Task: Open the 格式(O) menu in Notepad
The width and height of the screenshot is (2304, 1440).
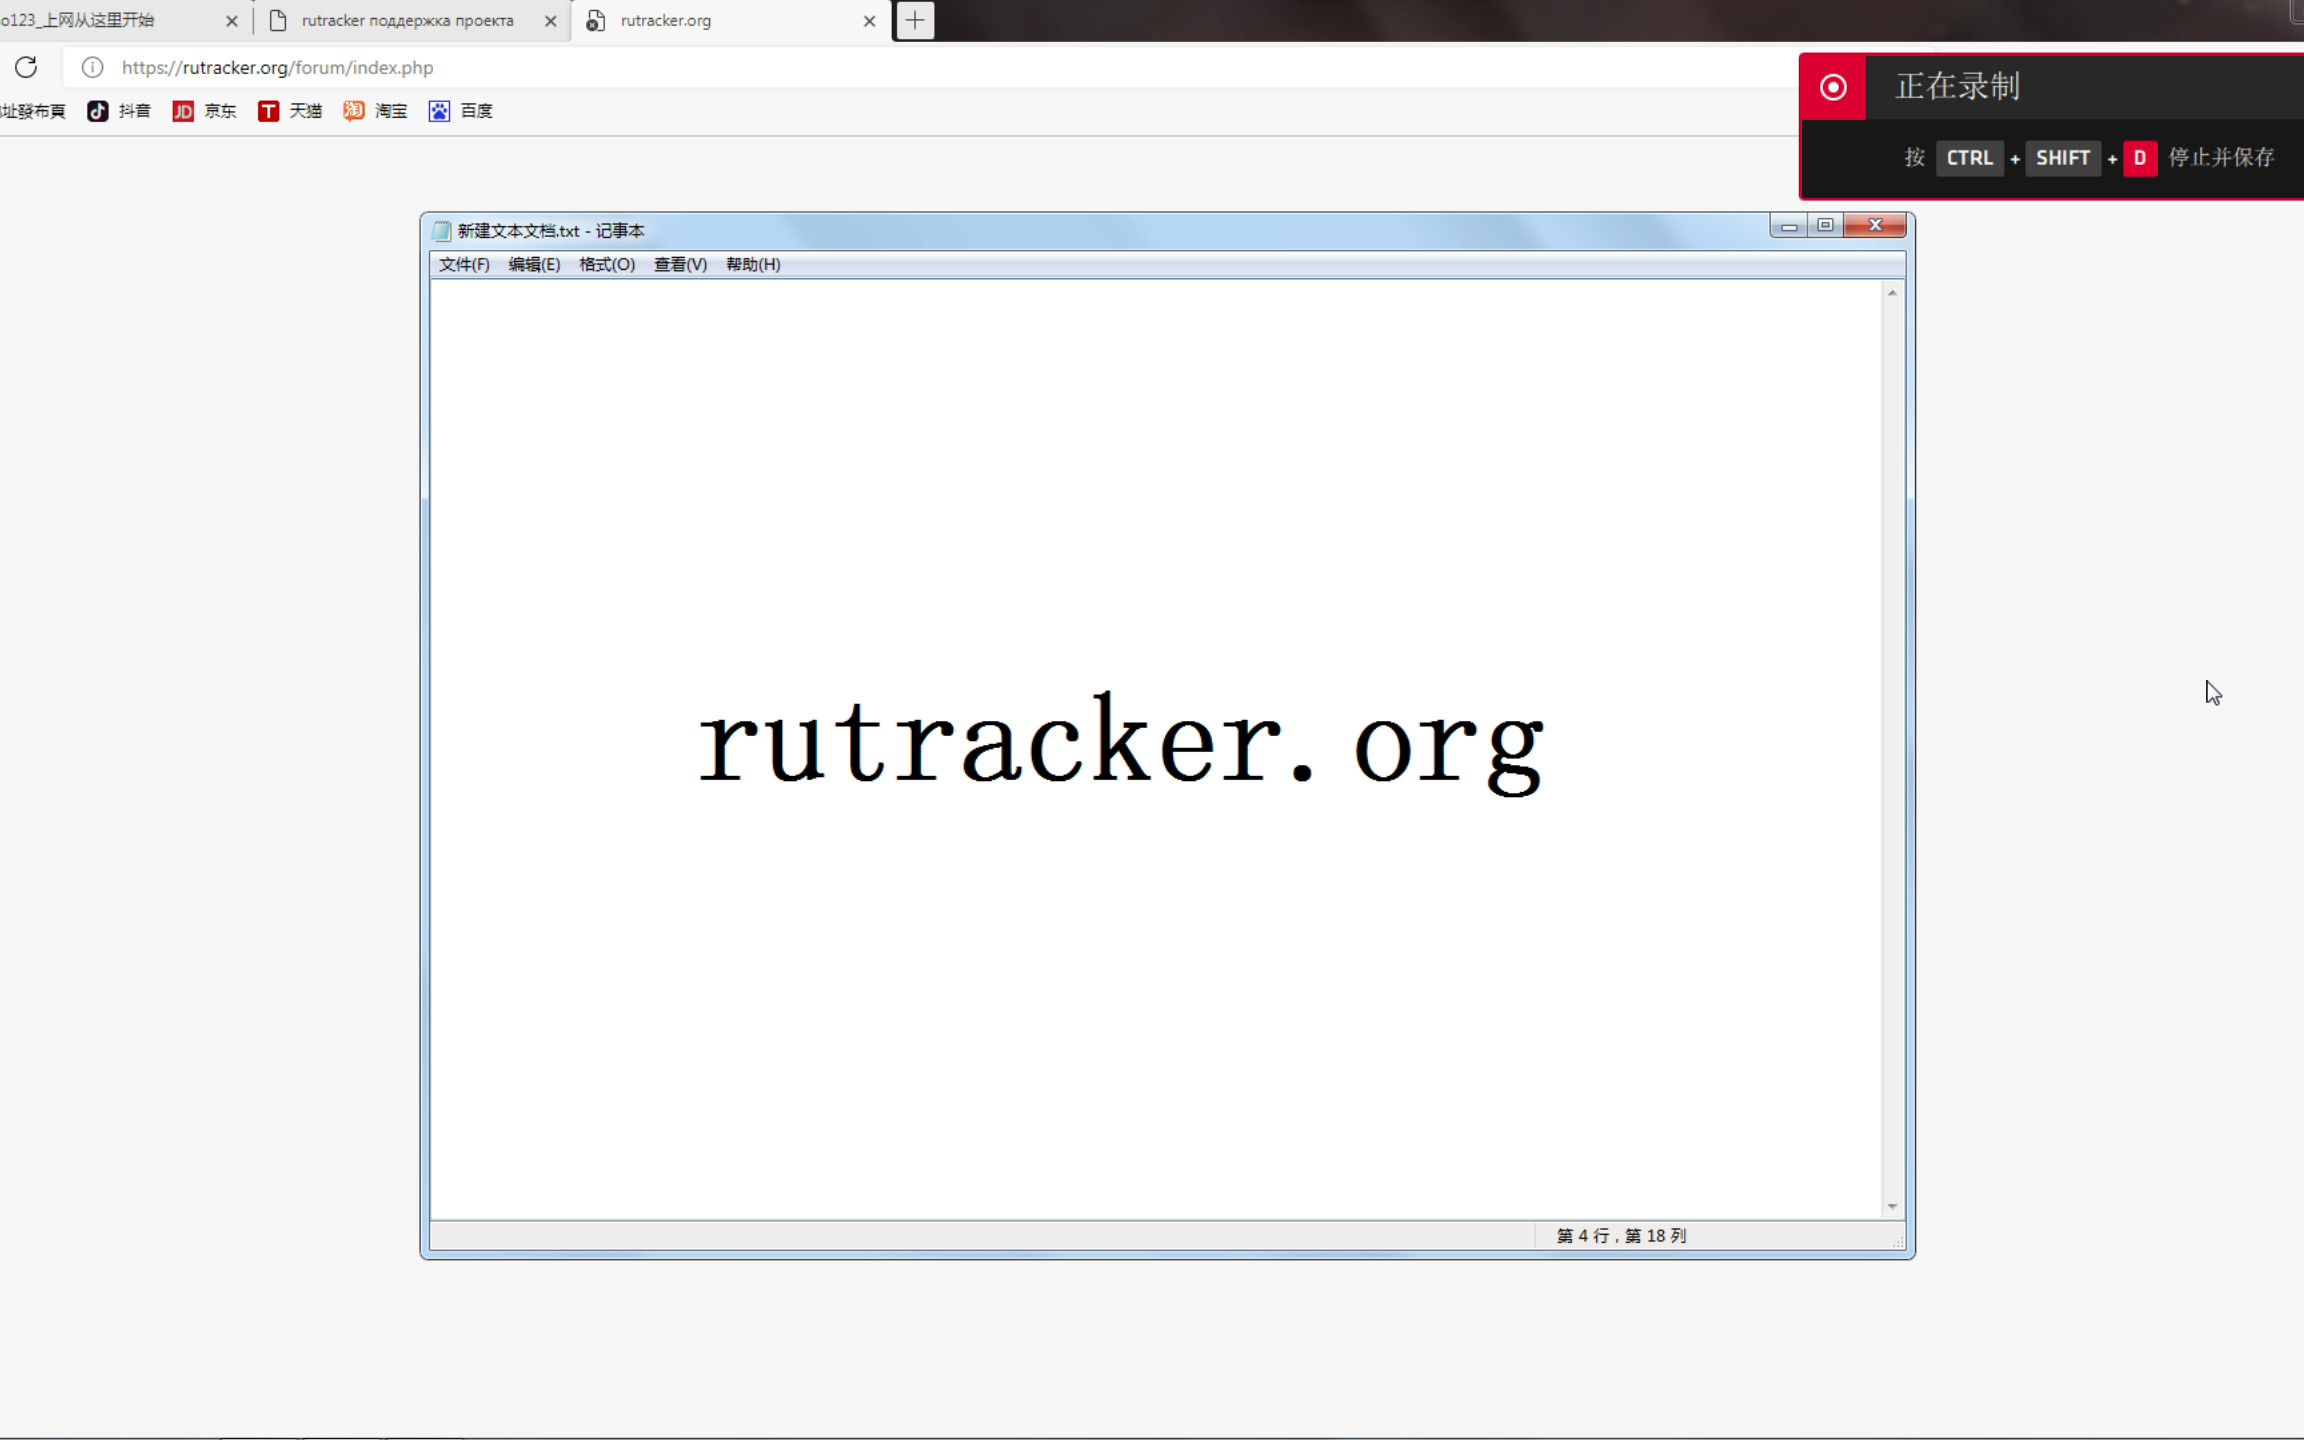Action: pos(606,264)
